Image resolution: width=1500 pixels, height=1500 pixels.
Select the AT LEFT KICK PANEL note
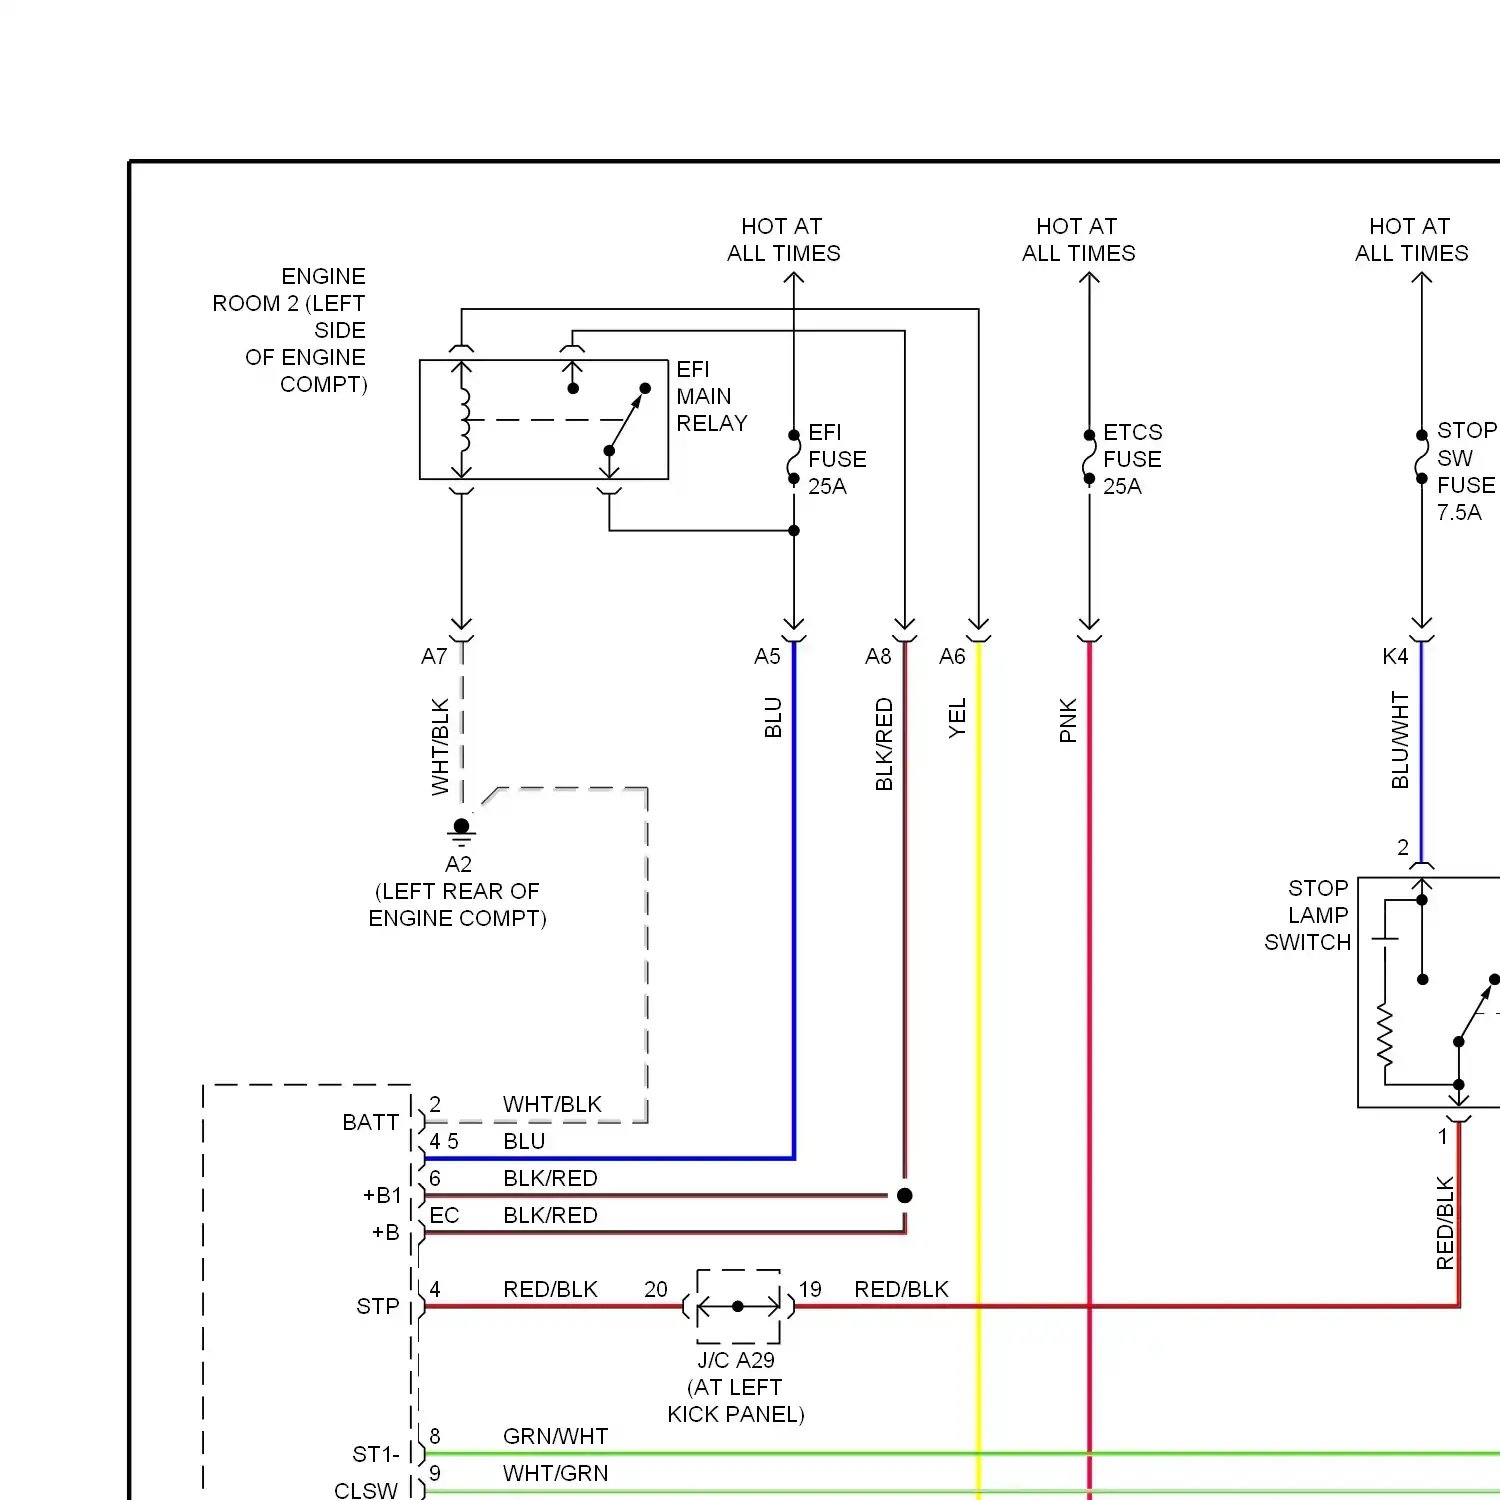coord(736,1400)
